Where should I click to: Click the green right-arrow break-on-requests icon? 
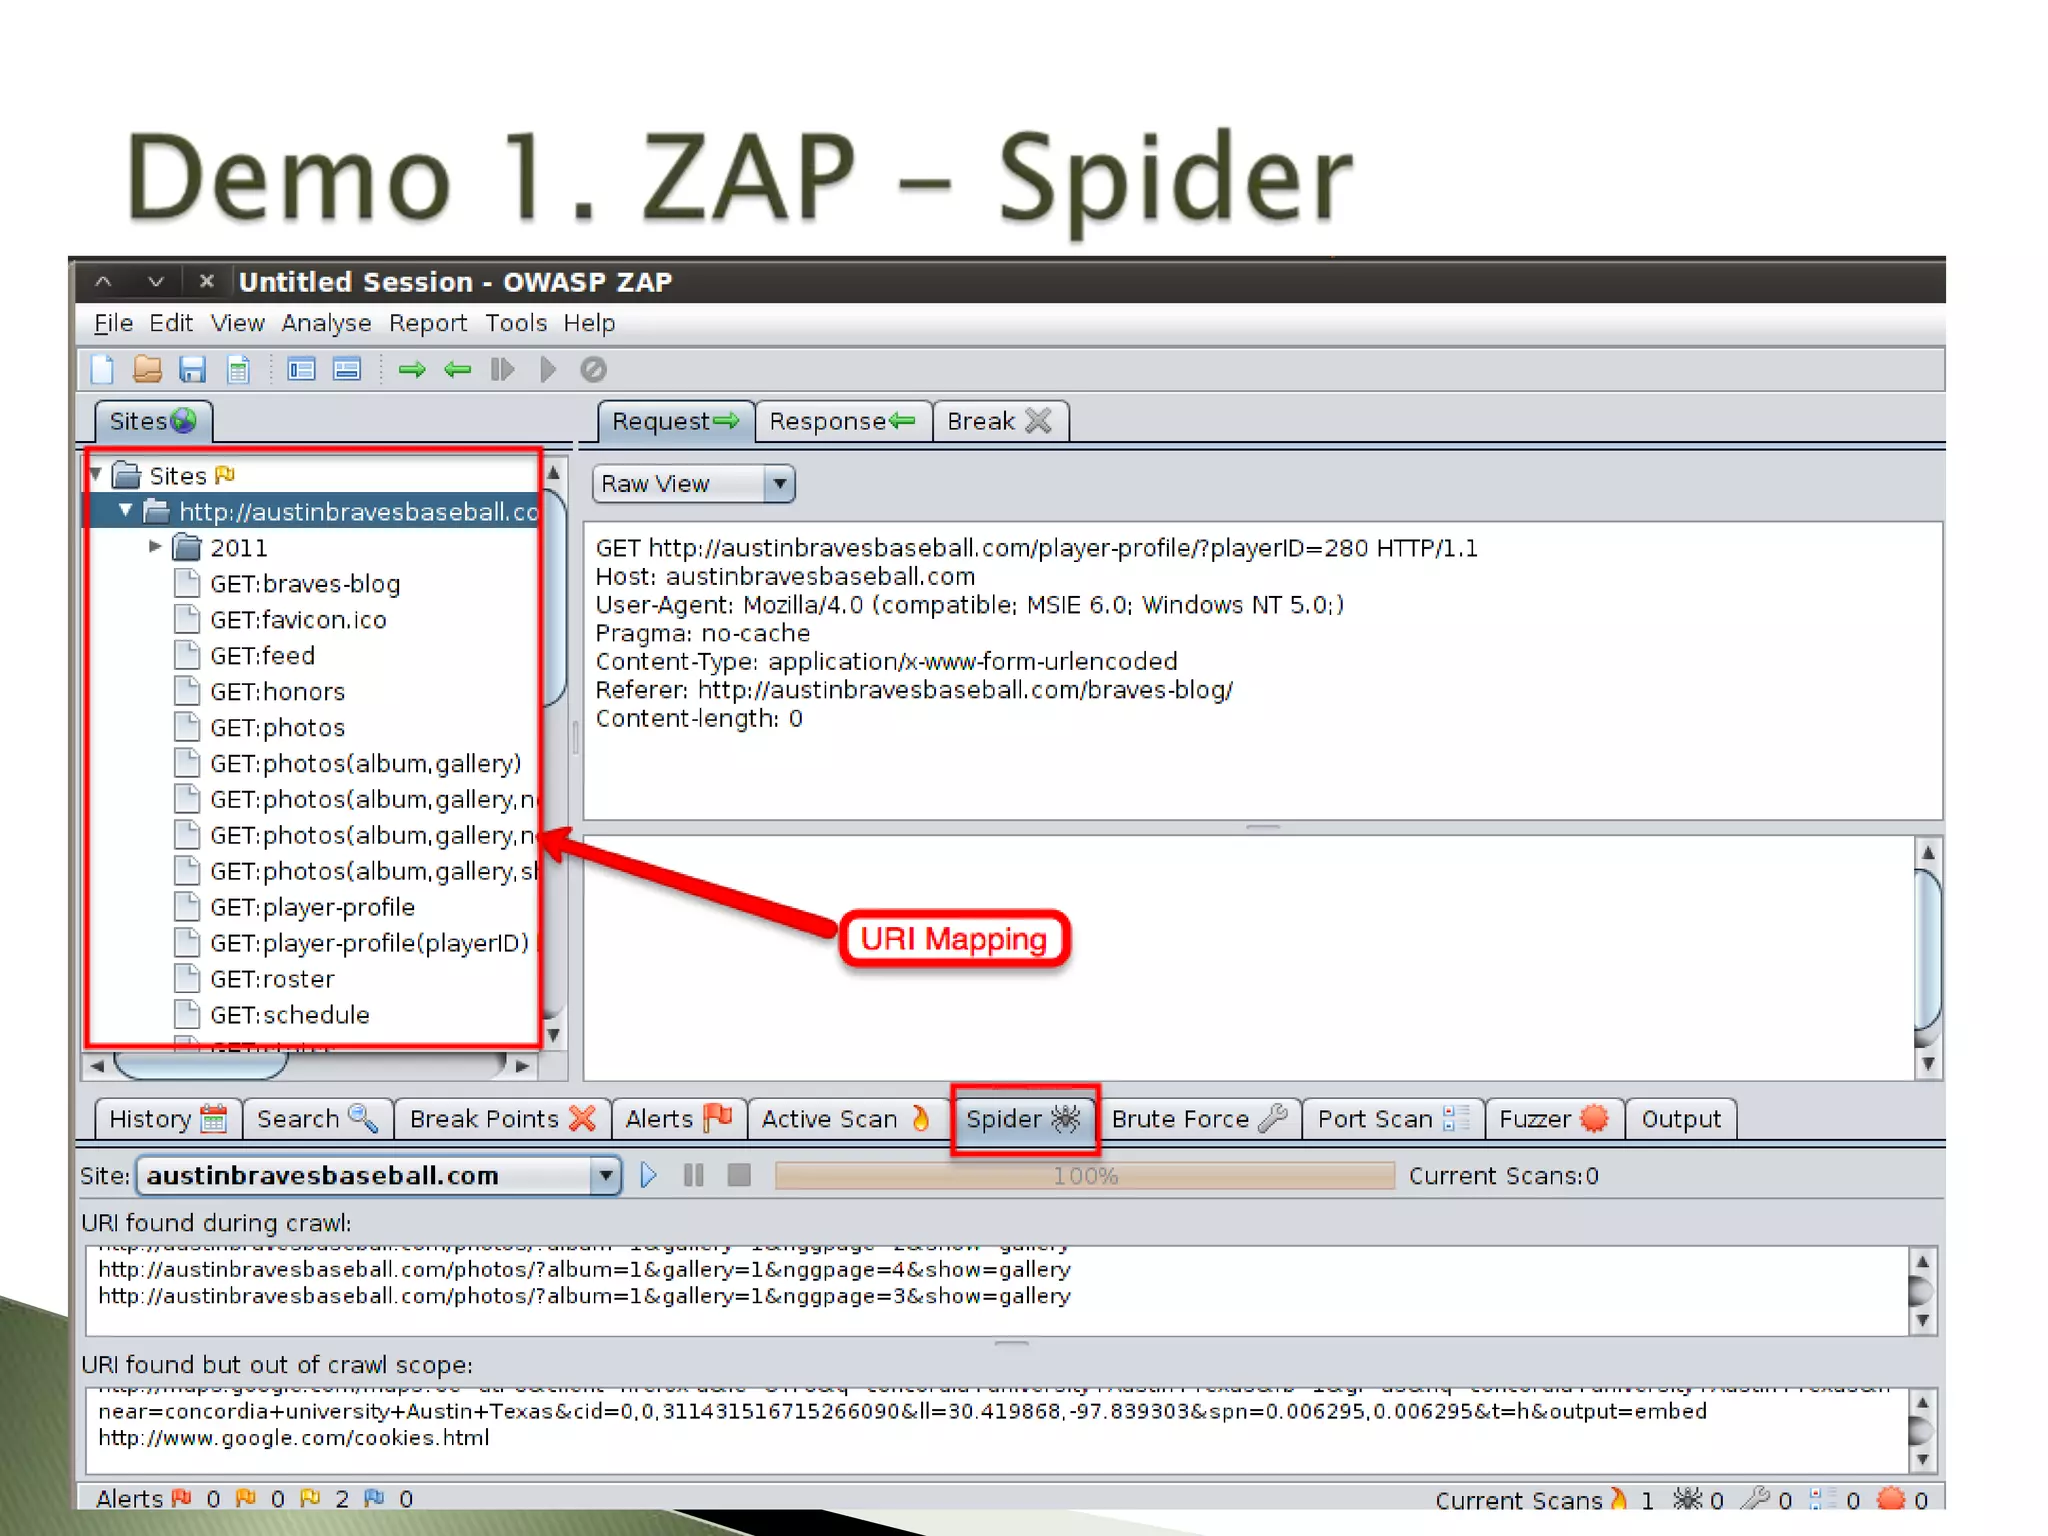pyautogui.click(x=412, y=370)
